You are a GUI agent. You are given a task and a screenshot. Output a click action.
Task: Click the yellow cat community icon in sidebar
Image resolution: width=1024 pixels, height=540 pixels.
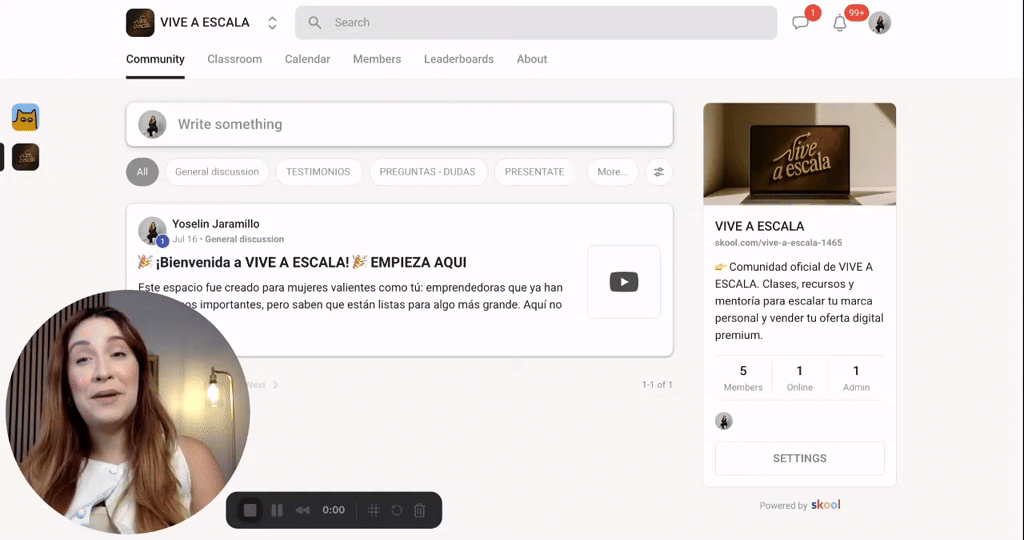click(25, 118)
